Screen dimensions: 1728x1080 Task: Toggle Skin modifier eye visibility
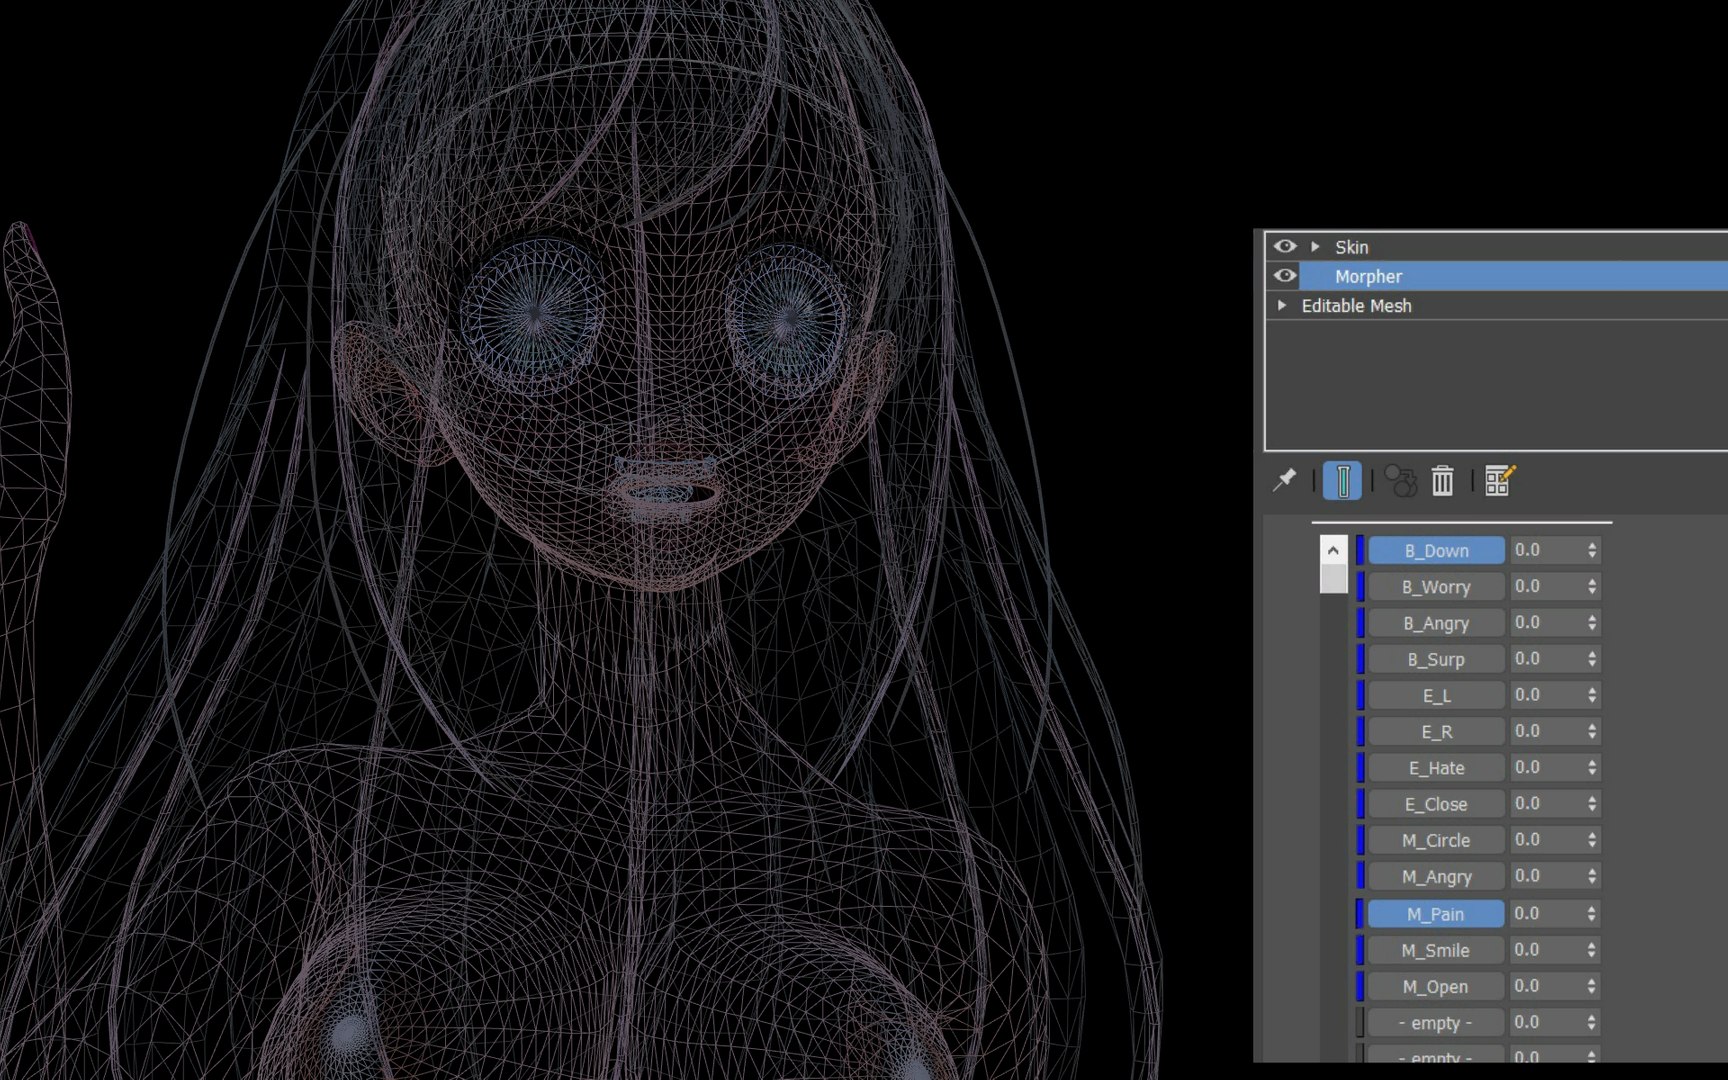(x=1285, y=246)
